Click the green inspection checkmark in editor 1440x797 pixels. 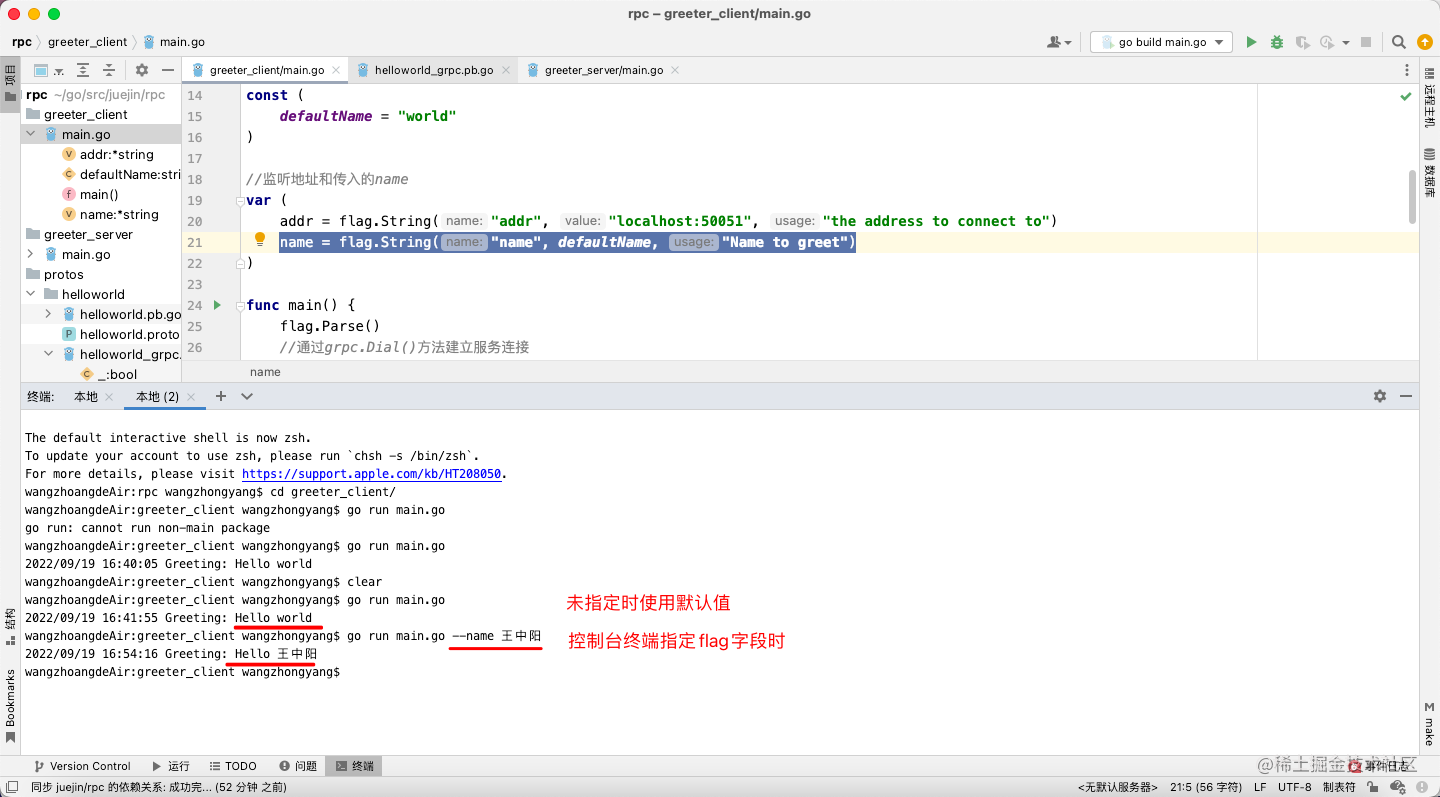click(x=1406, y=96)
